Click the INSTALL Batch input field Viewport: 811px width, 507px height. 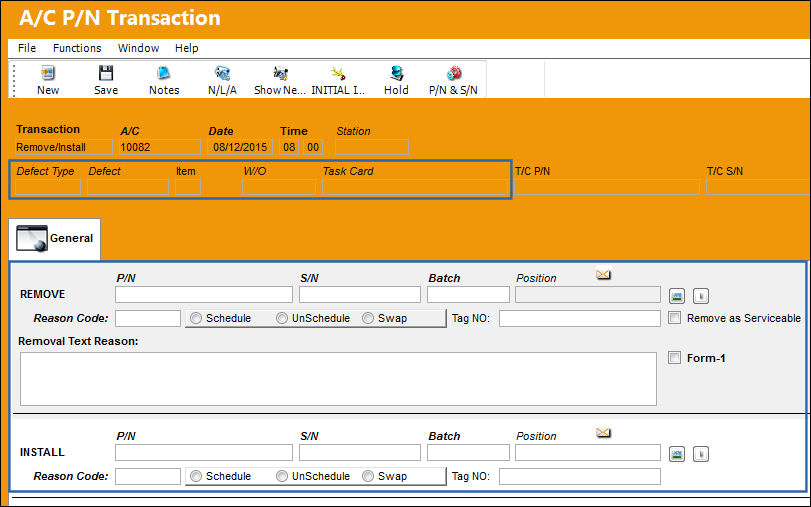[468, 453]
